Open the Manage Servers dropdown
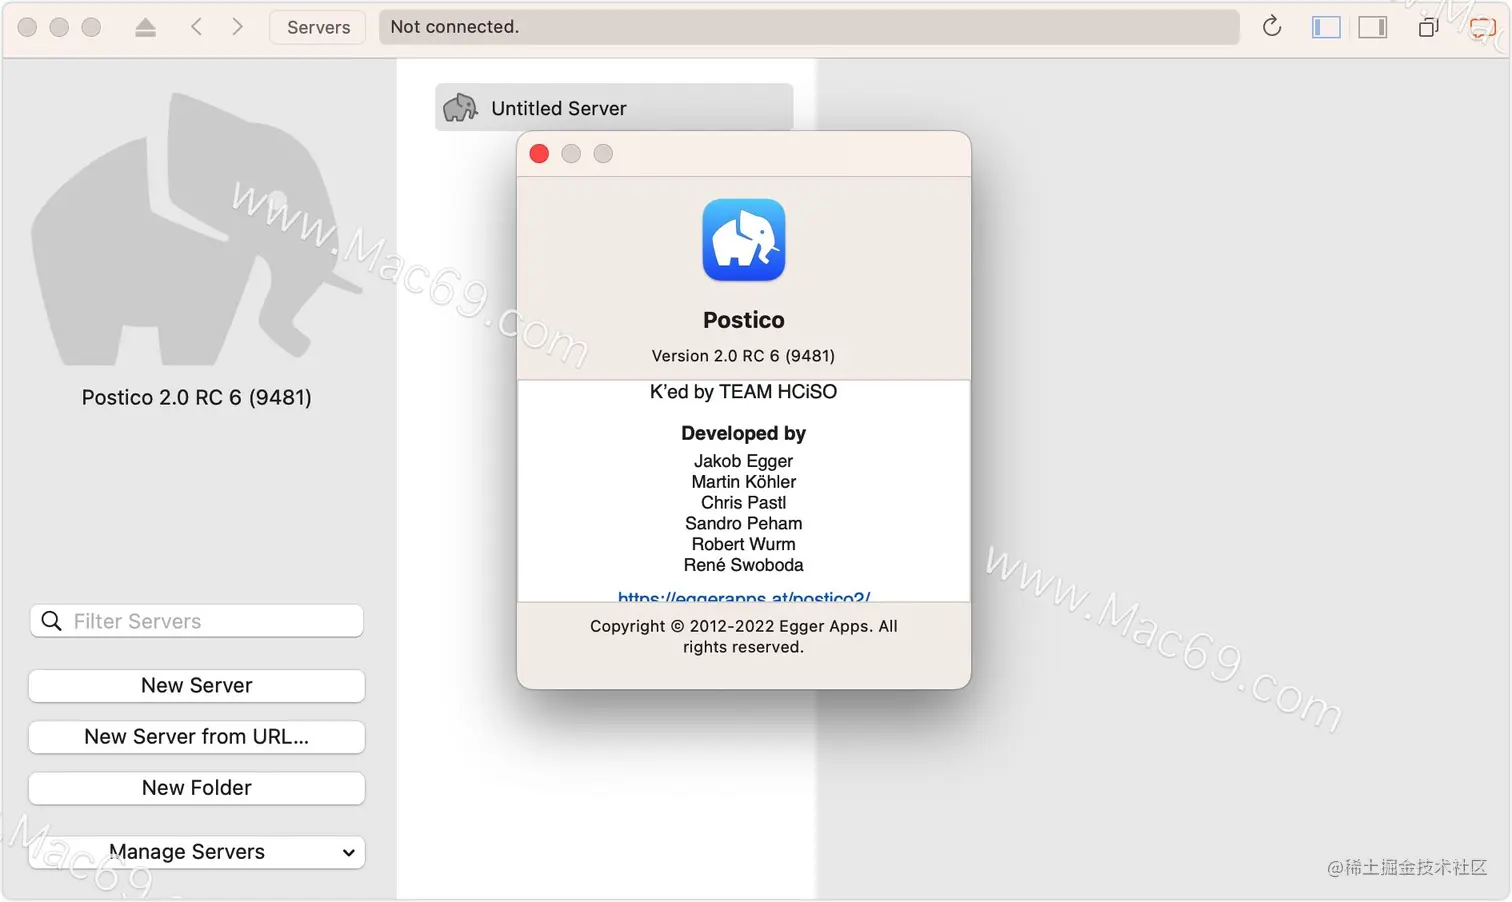 (x=197, y=852)
